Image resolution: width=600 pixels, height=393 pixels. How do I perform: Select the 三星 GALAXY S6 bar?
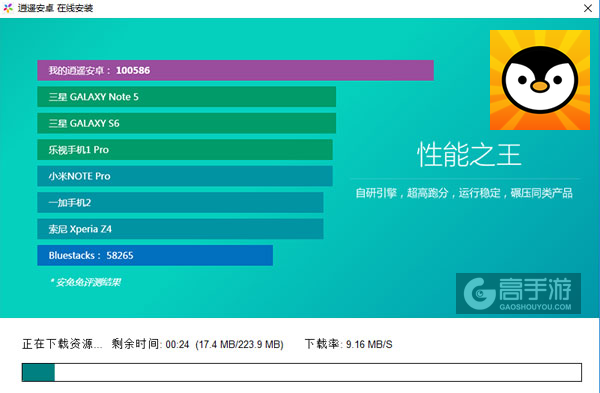click(186, 123)
